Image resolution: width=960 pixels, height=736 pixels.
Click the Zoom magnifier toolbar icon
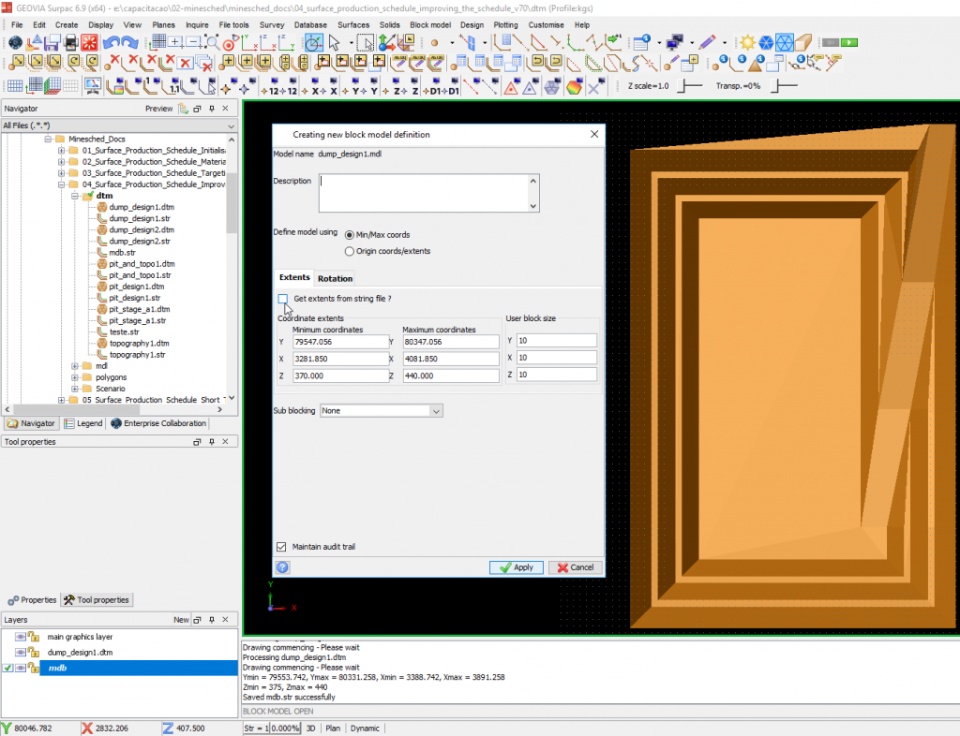[210, 43]
